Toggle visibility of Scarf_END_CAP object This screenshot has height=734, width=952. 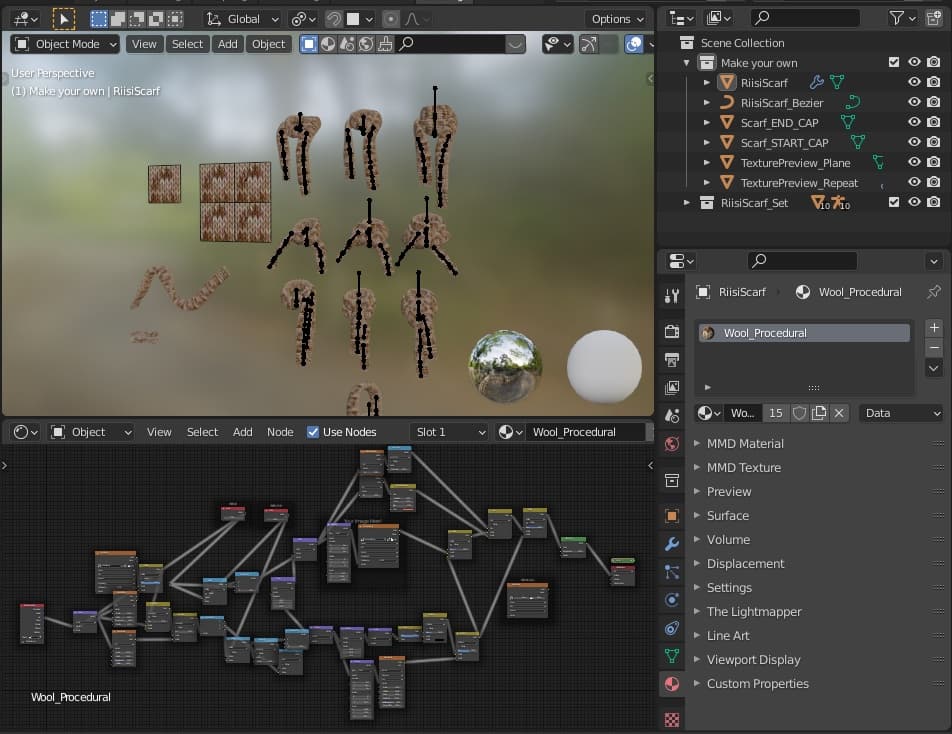click(913, 123)
